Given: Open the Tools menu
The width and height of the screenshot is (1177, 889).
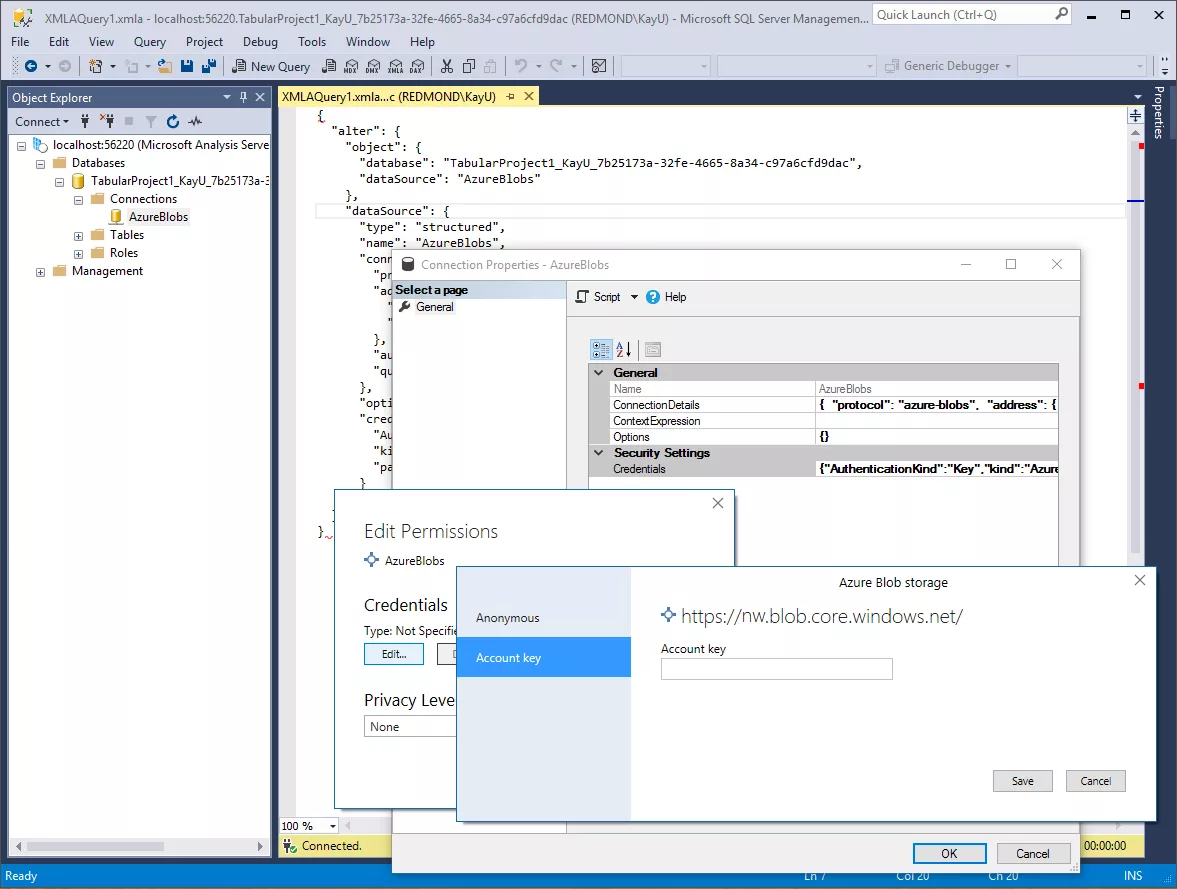Looking at the screenshot, I should point(312,42).
